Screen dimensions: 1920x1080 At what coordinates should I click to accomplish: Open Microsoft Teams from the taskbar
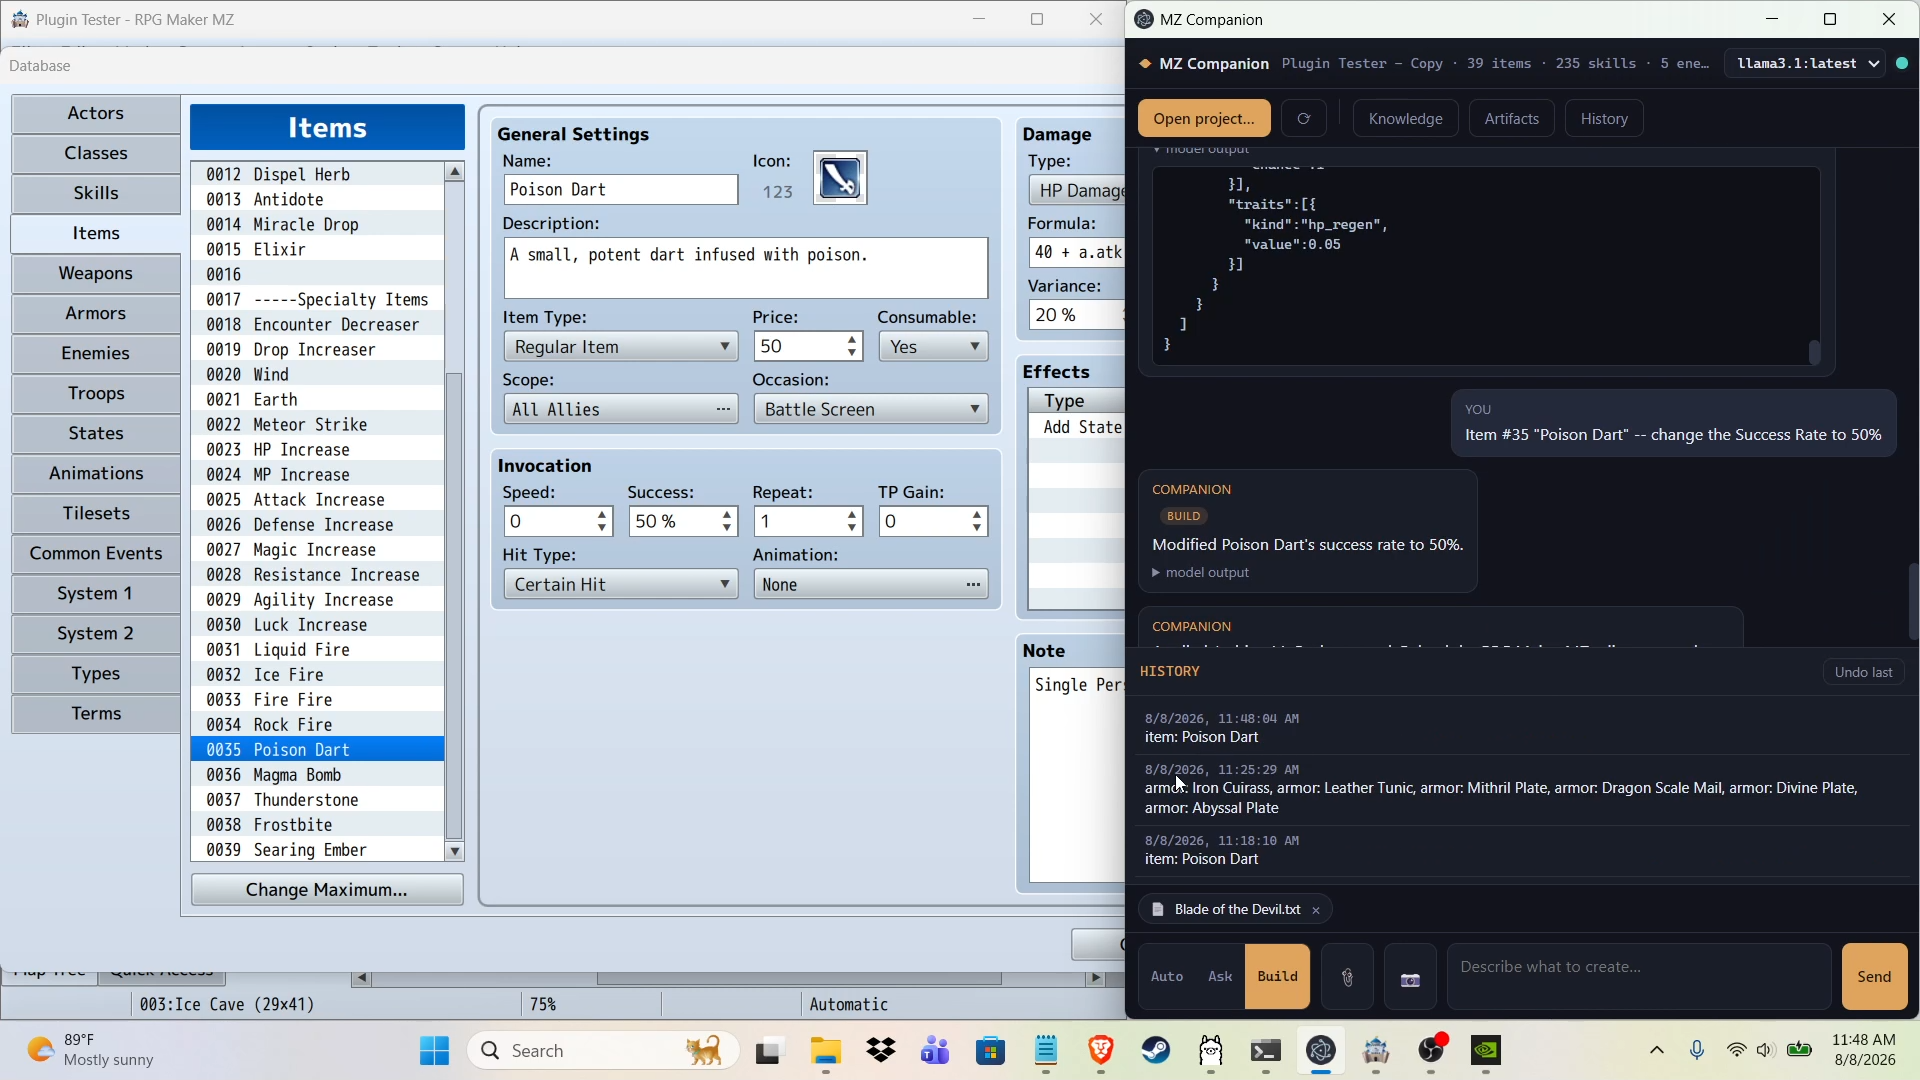[936, 1051]
